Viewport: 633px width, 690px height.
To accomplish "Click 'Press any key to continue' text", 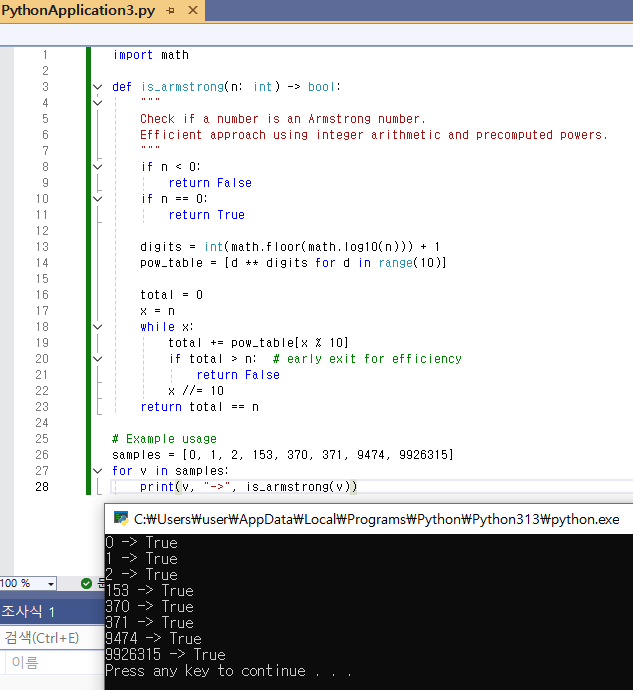I will [205, 671].
